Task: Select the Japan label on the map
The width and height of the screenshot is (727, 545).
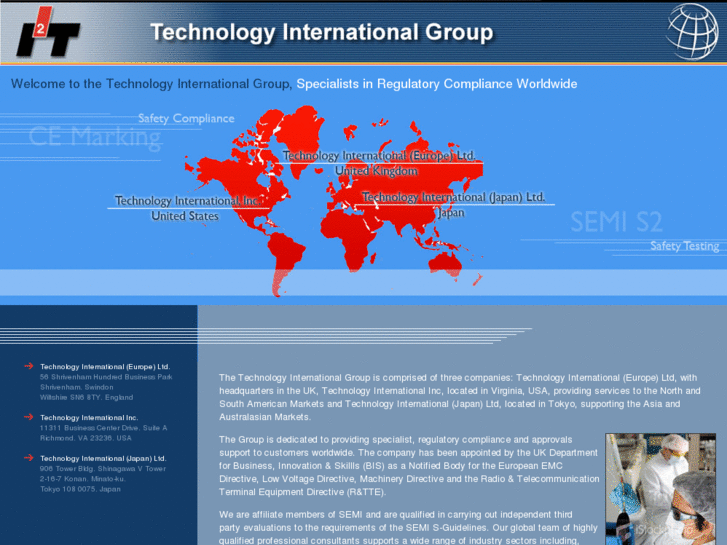Action: pyautogui.click(x=451, y=212)
